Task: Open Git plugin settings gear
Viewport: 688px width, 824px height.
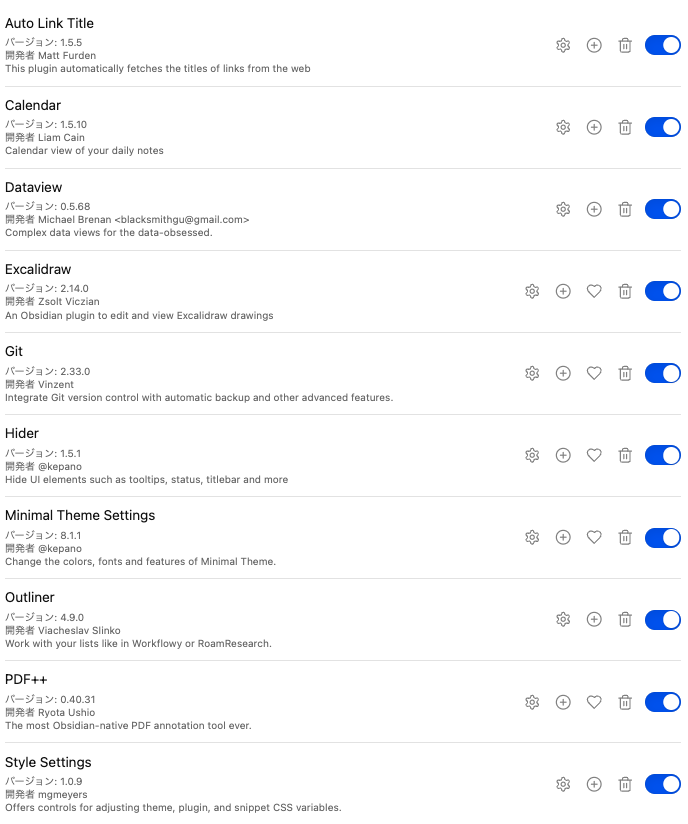Action: point(532,373)
